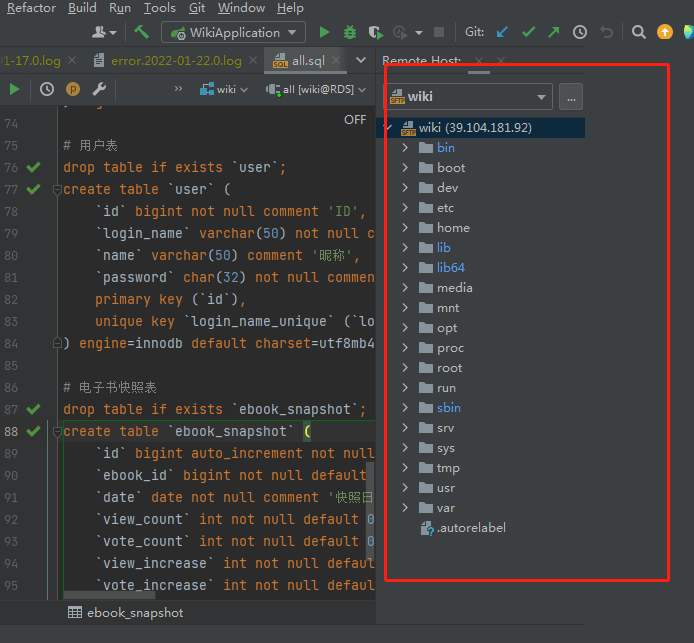Push commits with Git green arrow
Screen dimensions: 694x643
(x=553, y=32)
